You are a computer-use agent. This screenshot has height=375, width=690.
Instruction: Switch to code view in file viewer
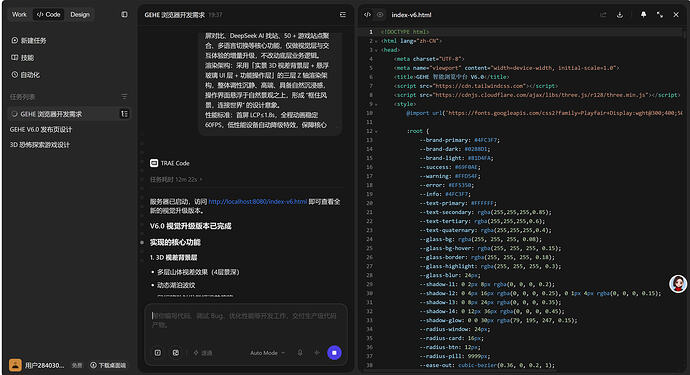pos(367,15)
